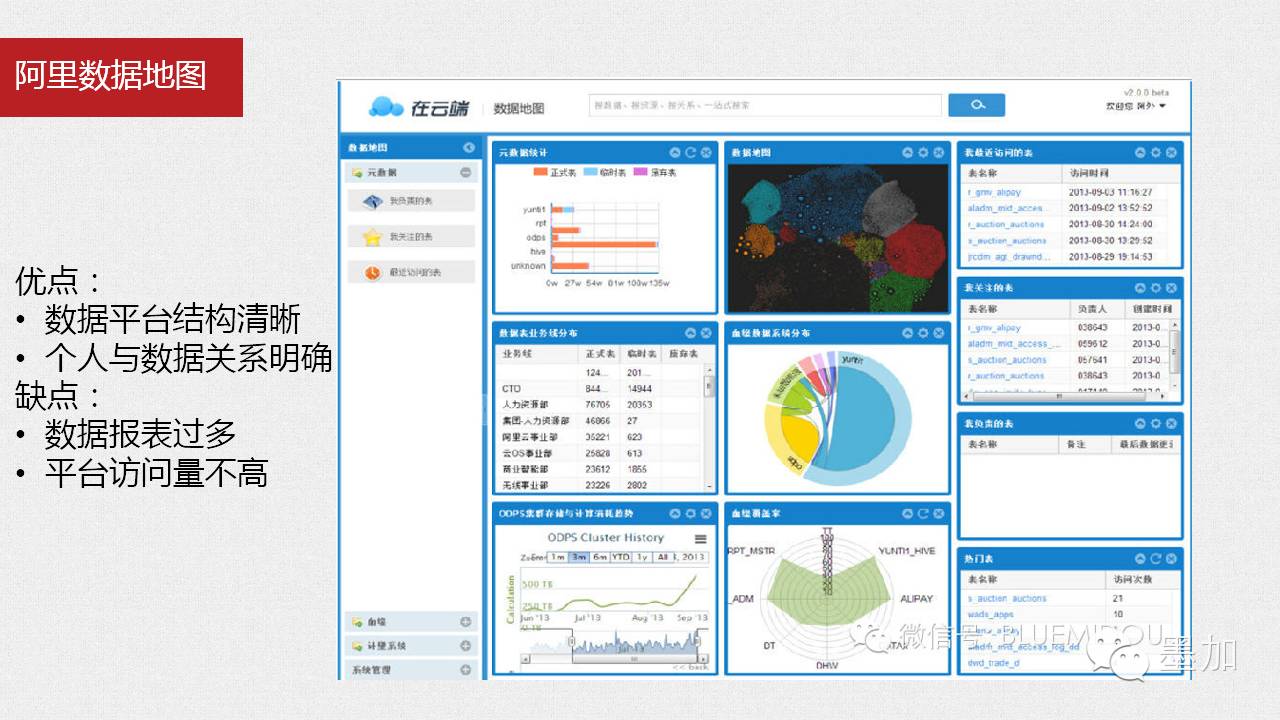The height and width of the screenshot is (720, 1280).
Task: Sort by 负责人 column header
Action: 1097,309
